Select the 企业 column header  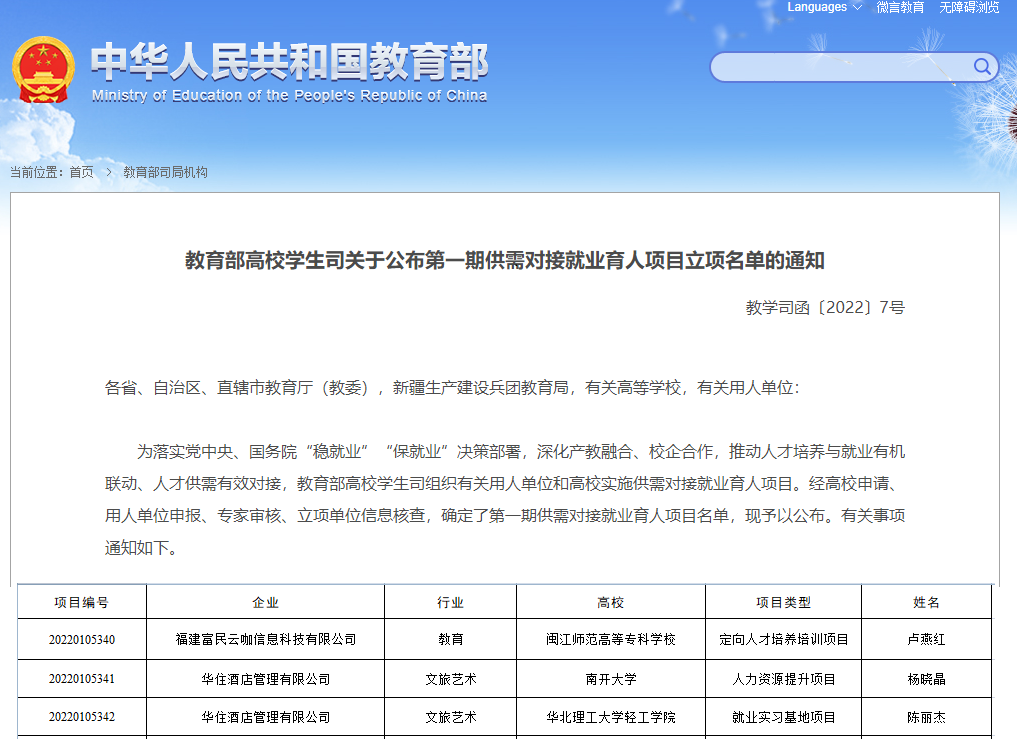[266, 603]
